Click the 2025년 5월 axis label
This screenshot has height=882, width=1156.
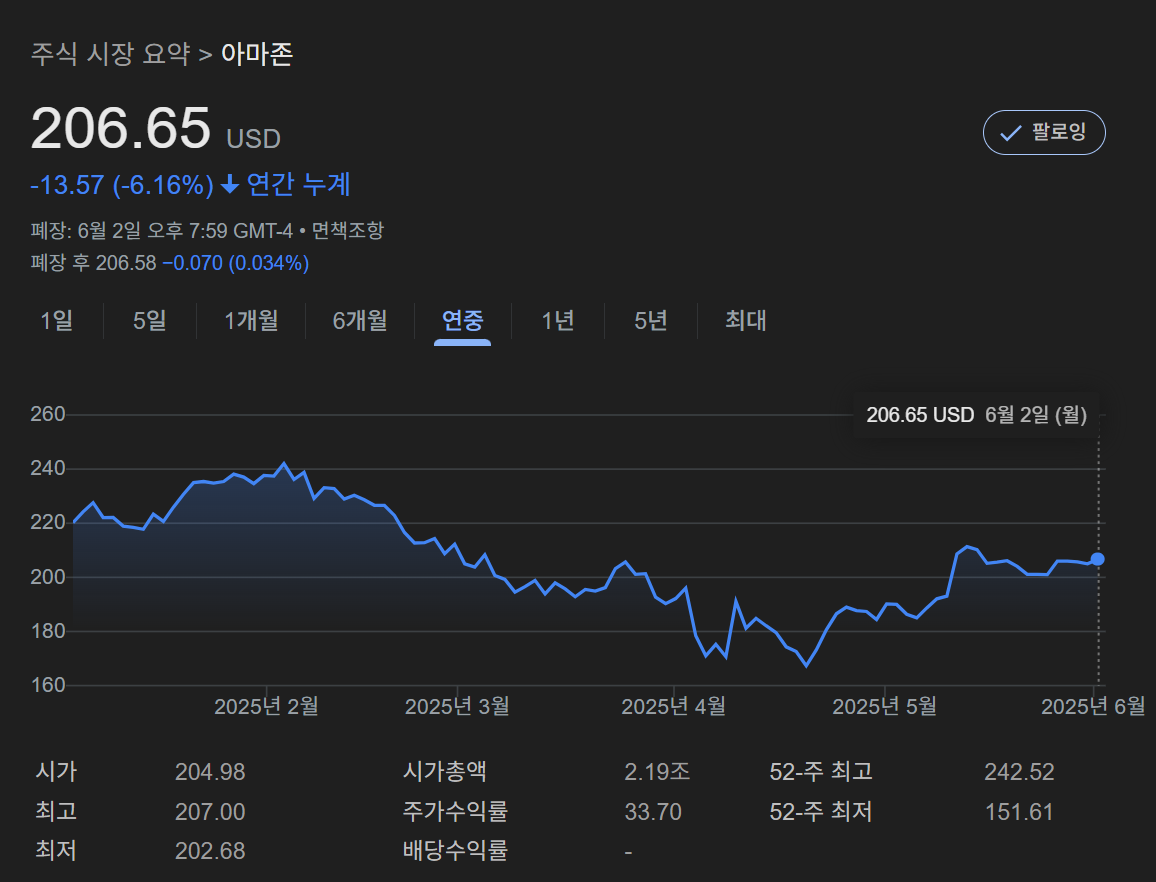click(x=884, y=706)
